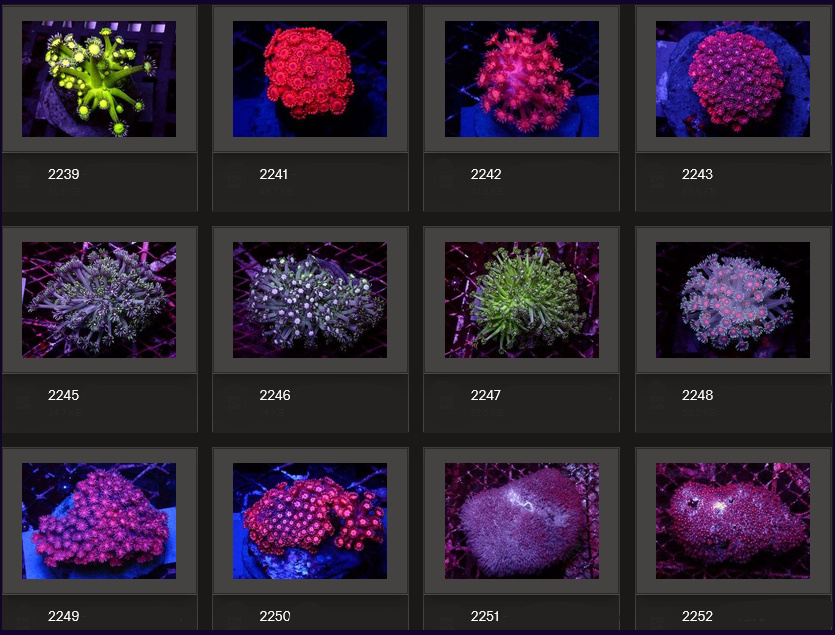Viewport: 835px width, 635px height.
Task: Select the green coral thumbnail 2247
Action: [x=522, y=300]
